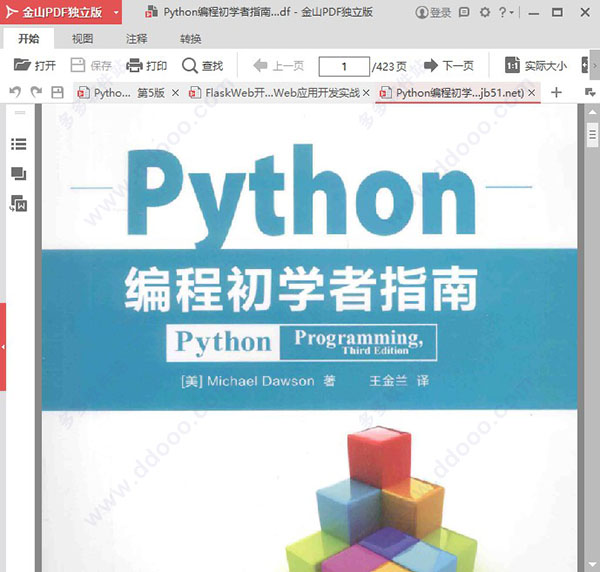
Task: Click the scrollbar up arrow
Action: coord(592,112)
